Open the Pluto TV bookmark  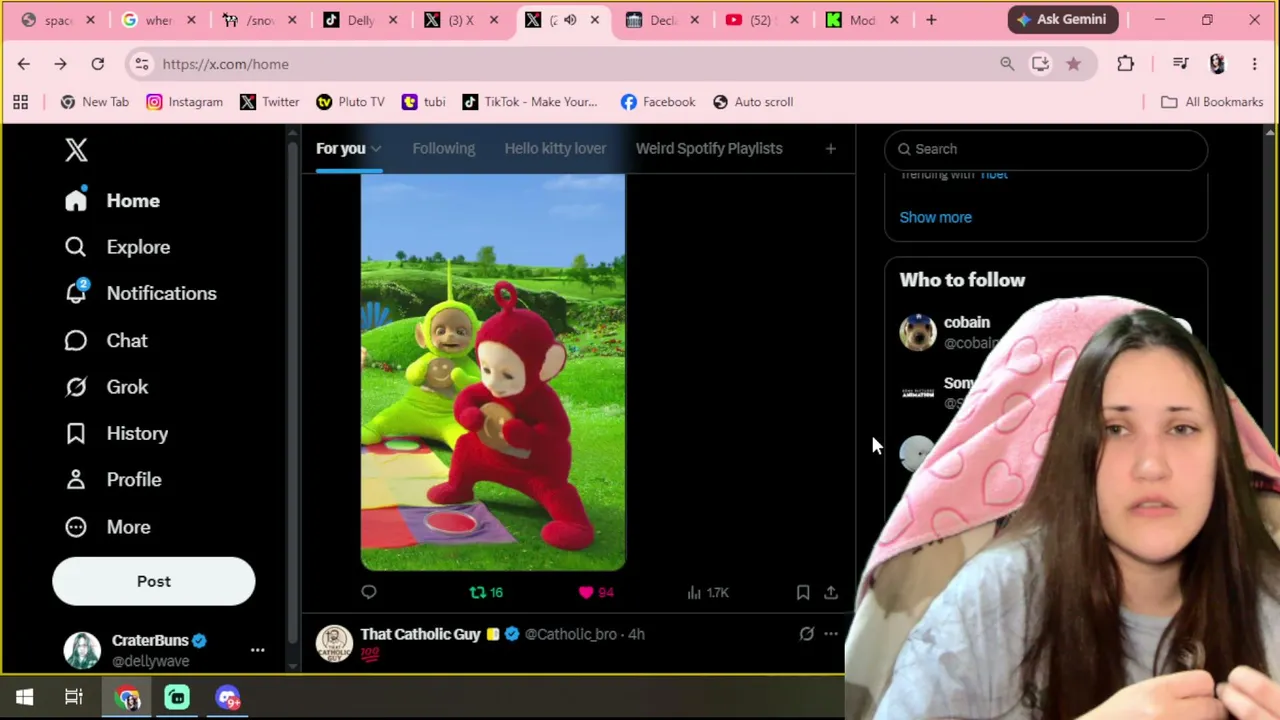point(350,102)
